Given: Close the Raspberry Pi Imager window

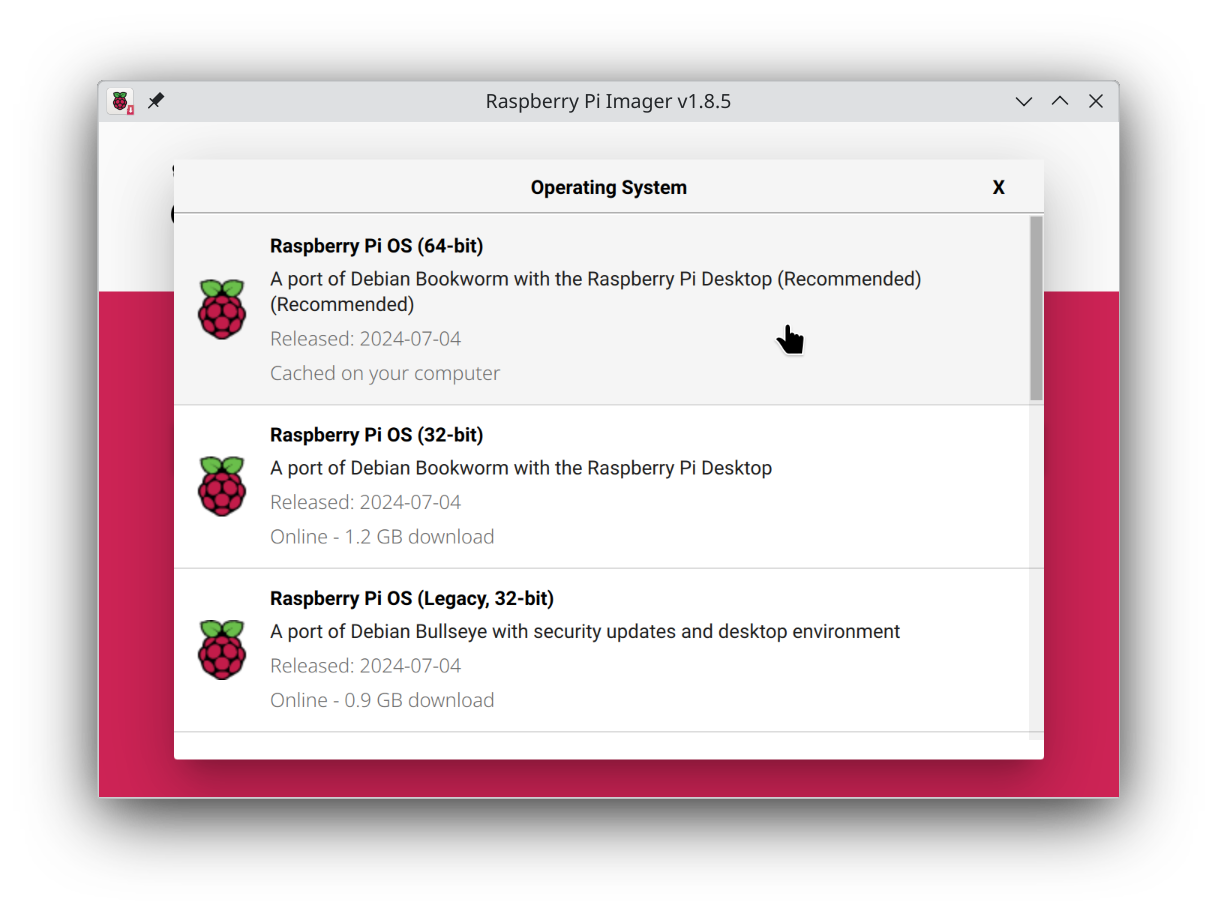Looking at the screenshot, I should tap(1096, 101).
